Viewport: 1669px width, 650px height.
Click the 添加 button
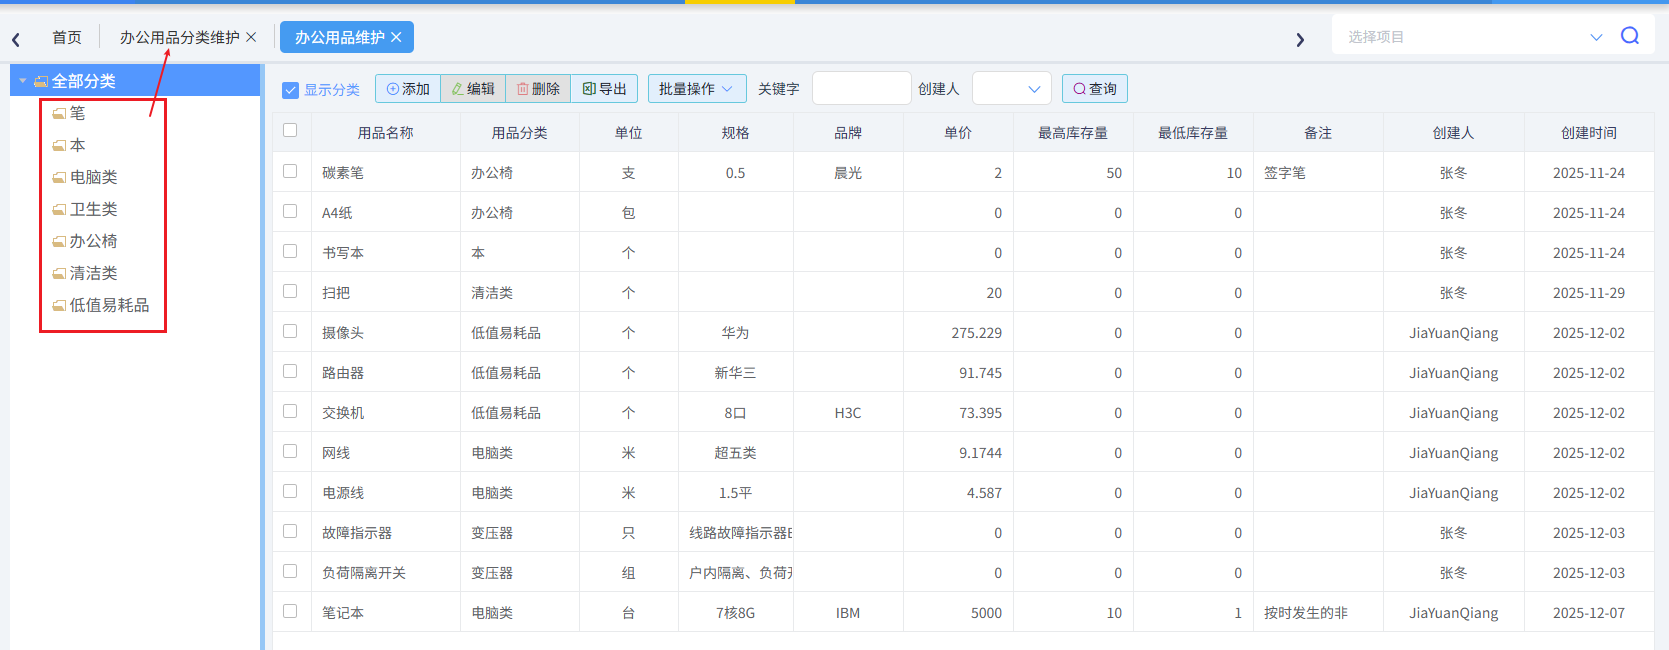click(408, 89)
